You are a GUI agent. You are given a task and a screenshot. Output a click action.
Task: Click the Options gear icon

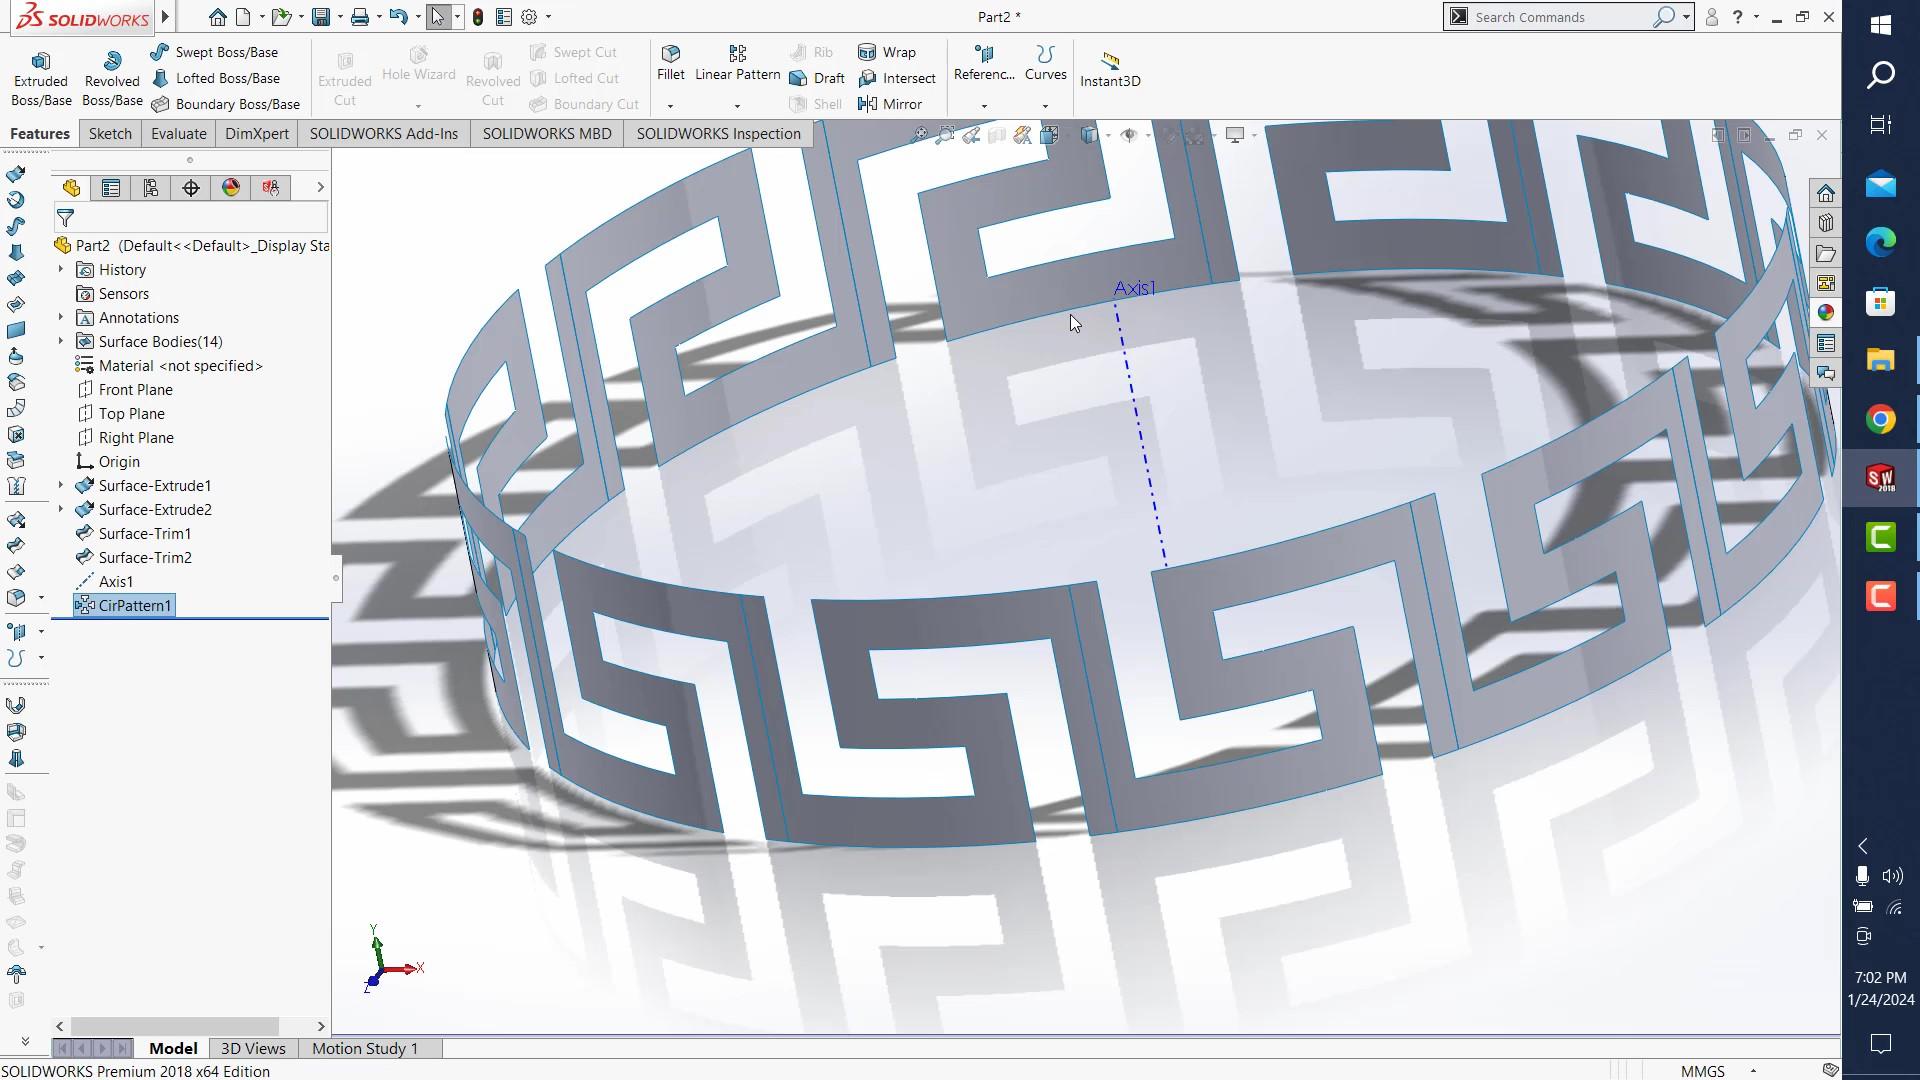pyautogui.click(x=529, y=17)
